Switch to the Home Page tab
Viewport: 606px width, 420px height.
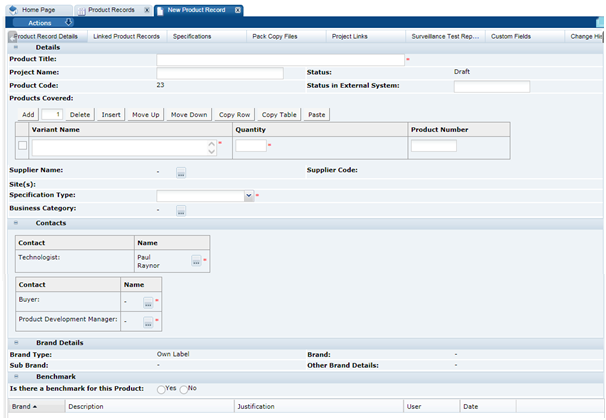pos(39,10)
